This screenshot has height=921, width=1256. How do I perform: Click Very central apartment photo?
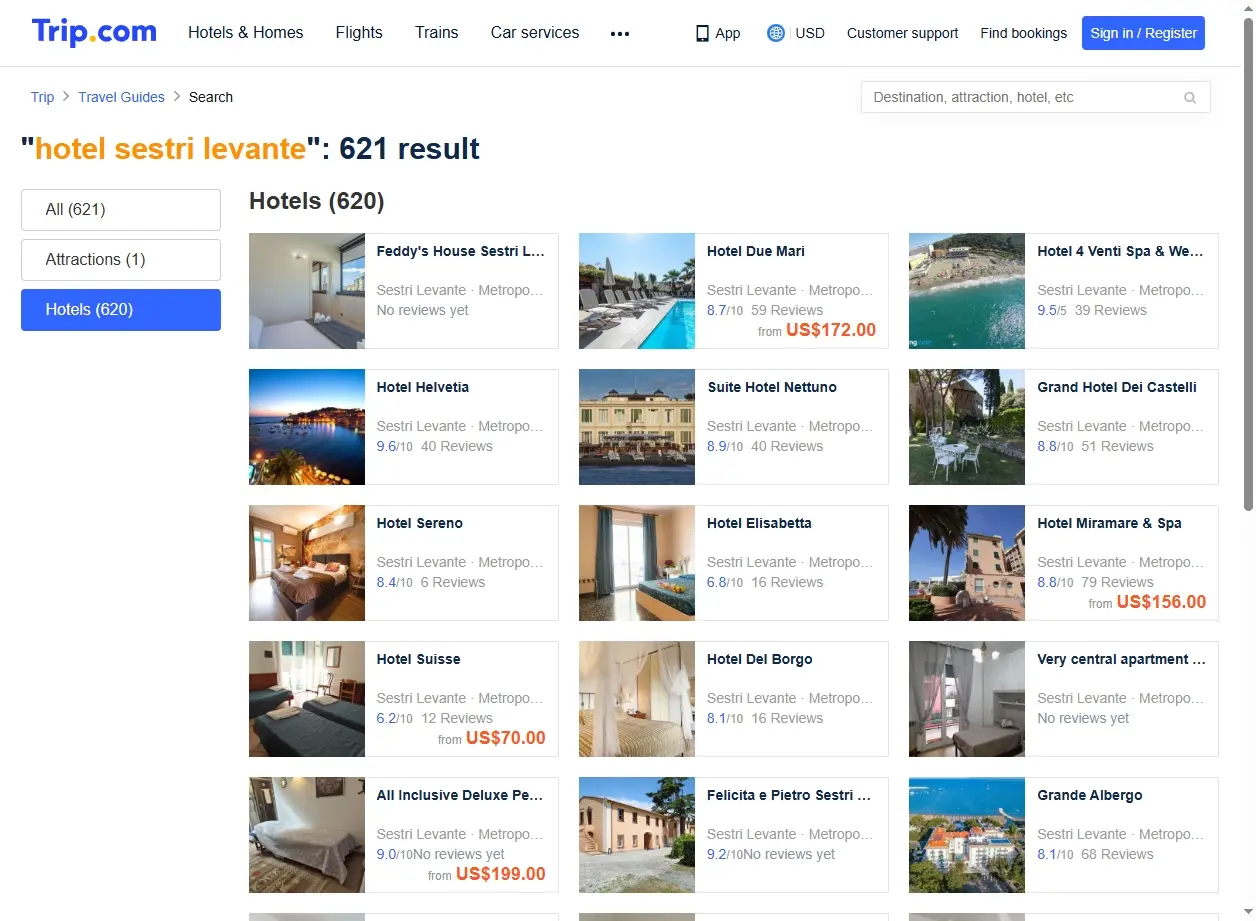tap(967, 699)
